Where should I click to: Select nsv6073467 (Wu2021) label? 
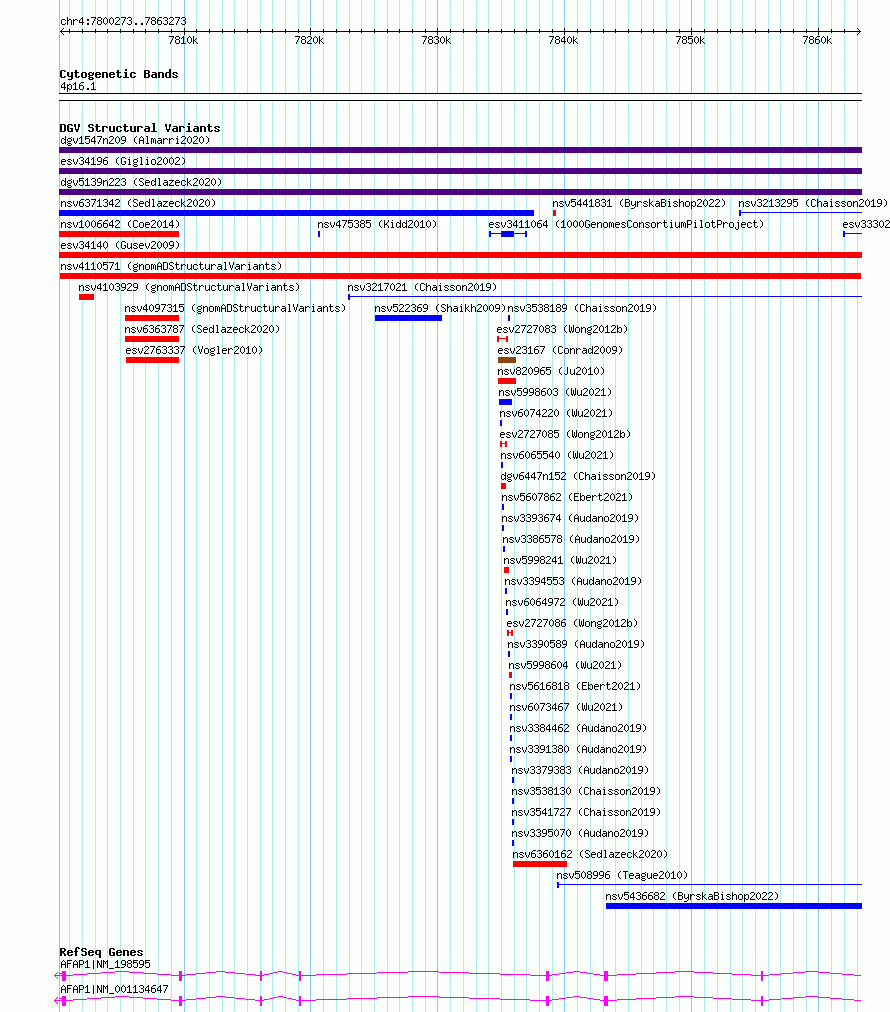[x=566, y=707]
